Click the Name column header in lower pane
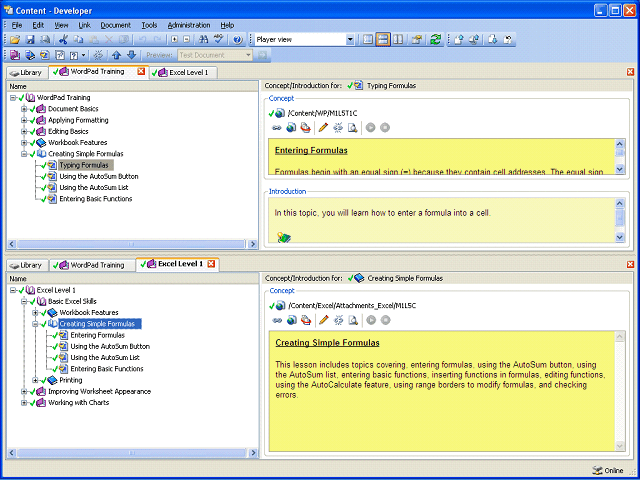 pos(133,279)
